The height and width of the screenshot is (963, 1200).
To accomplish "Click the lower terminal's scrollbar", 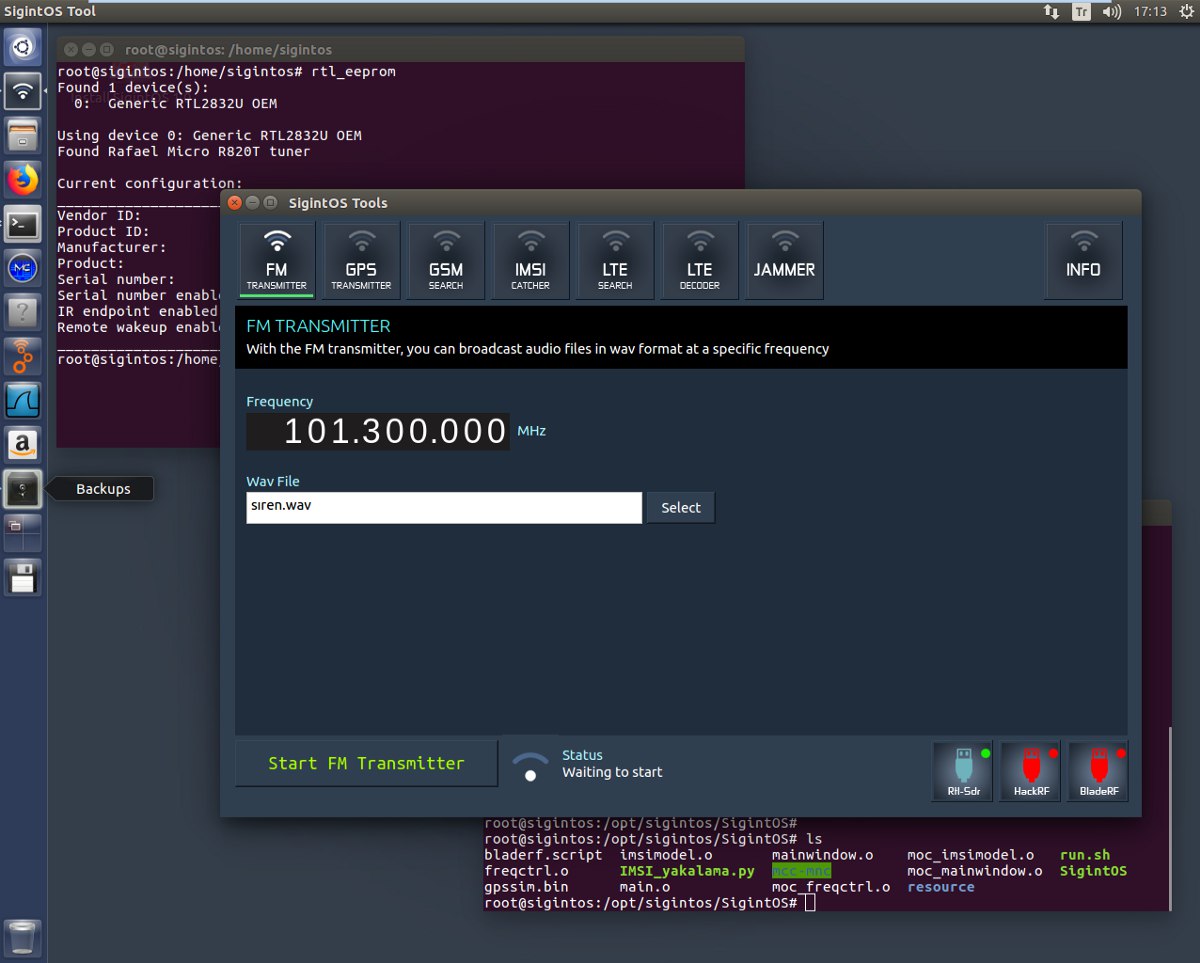I will pos(1170,818).
